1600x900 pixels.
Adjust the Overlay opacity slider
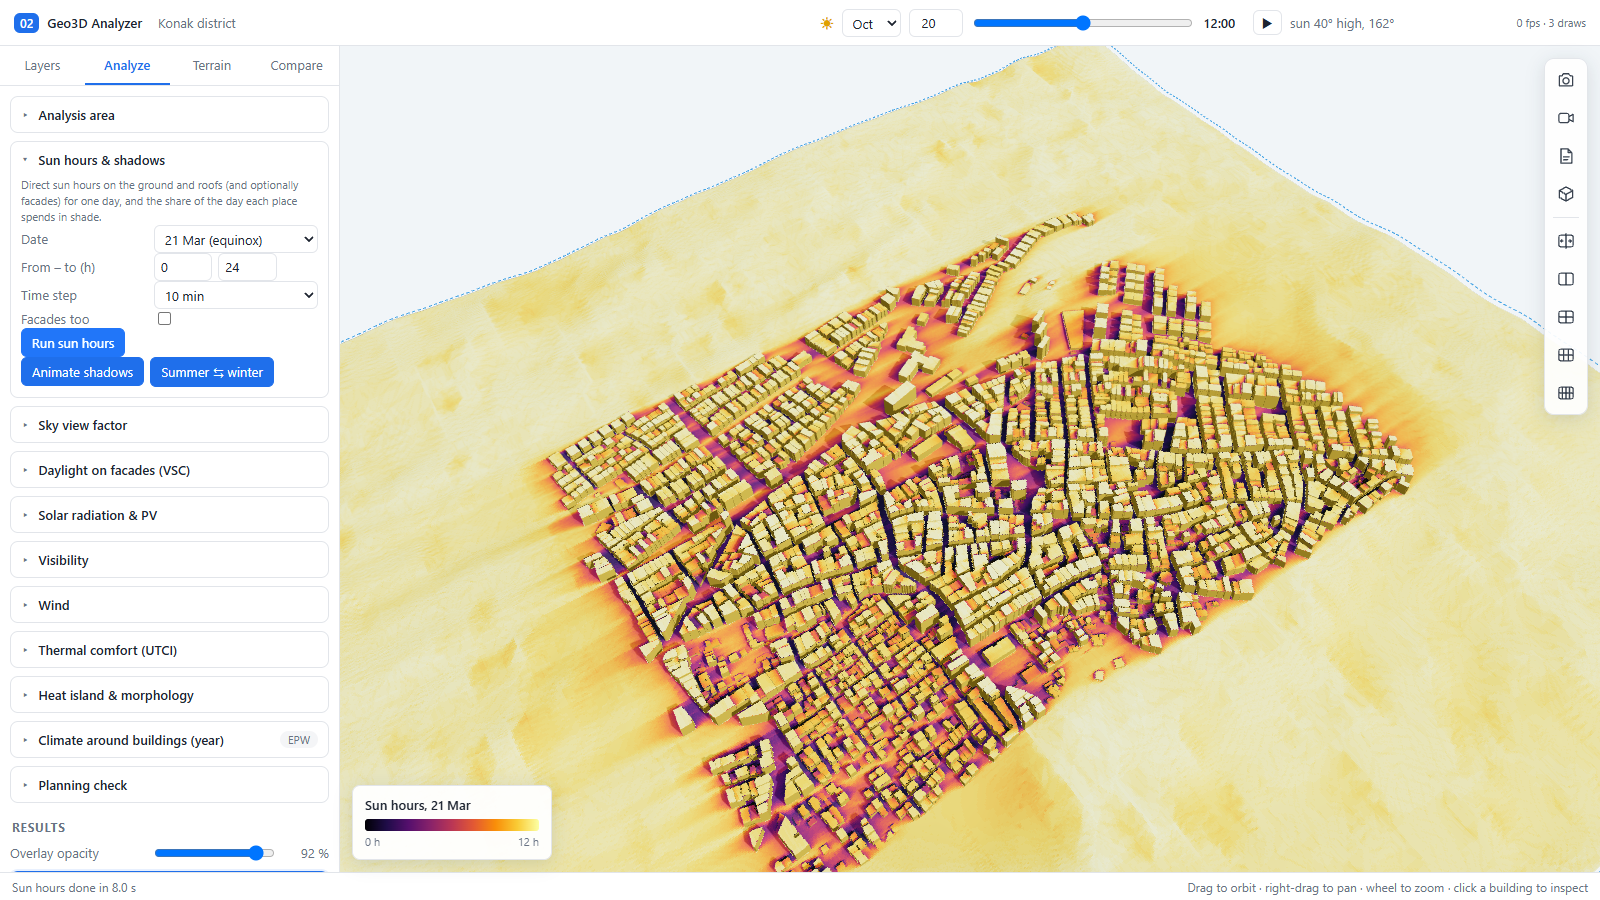pos(214,853)
